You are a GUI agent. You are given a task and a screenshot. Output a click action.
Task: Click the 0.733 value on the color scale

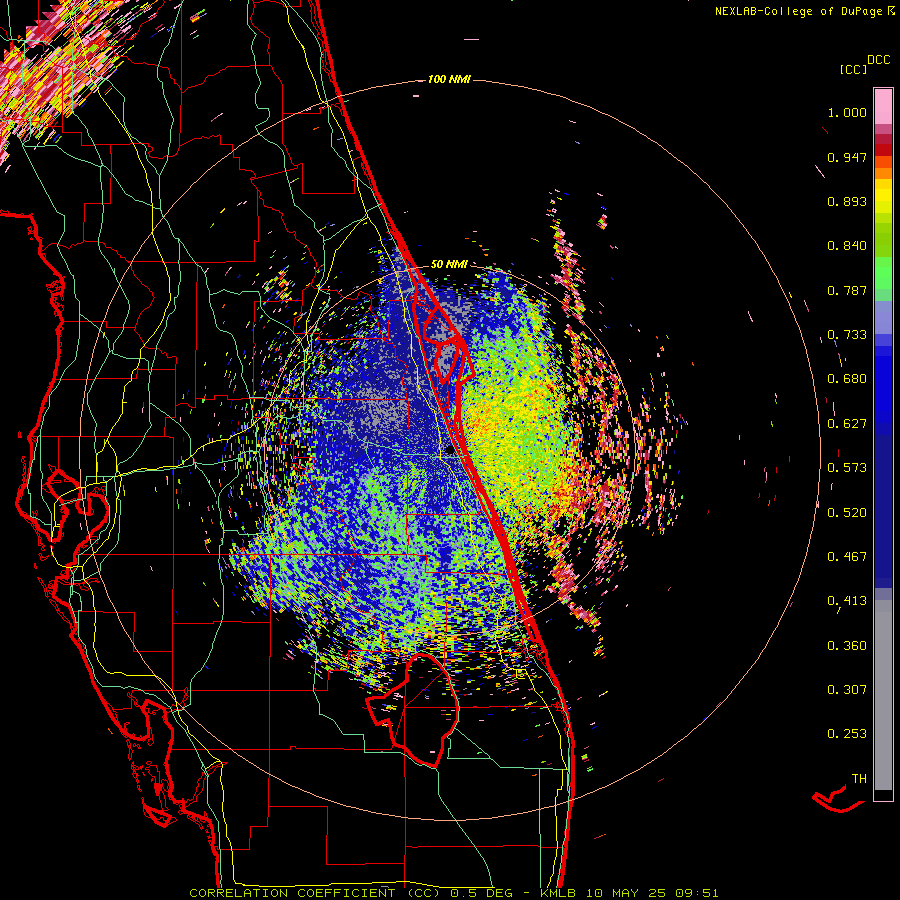point(847,335)
